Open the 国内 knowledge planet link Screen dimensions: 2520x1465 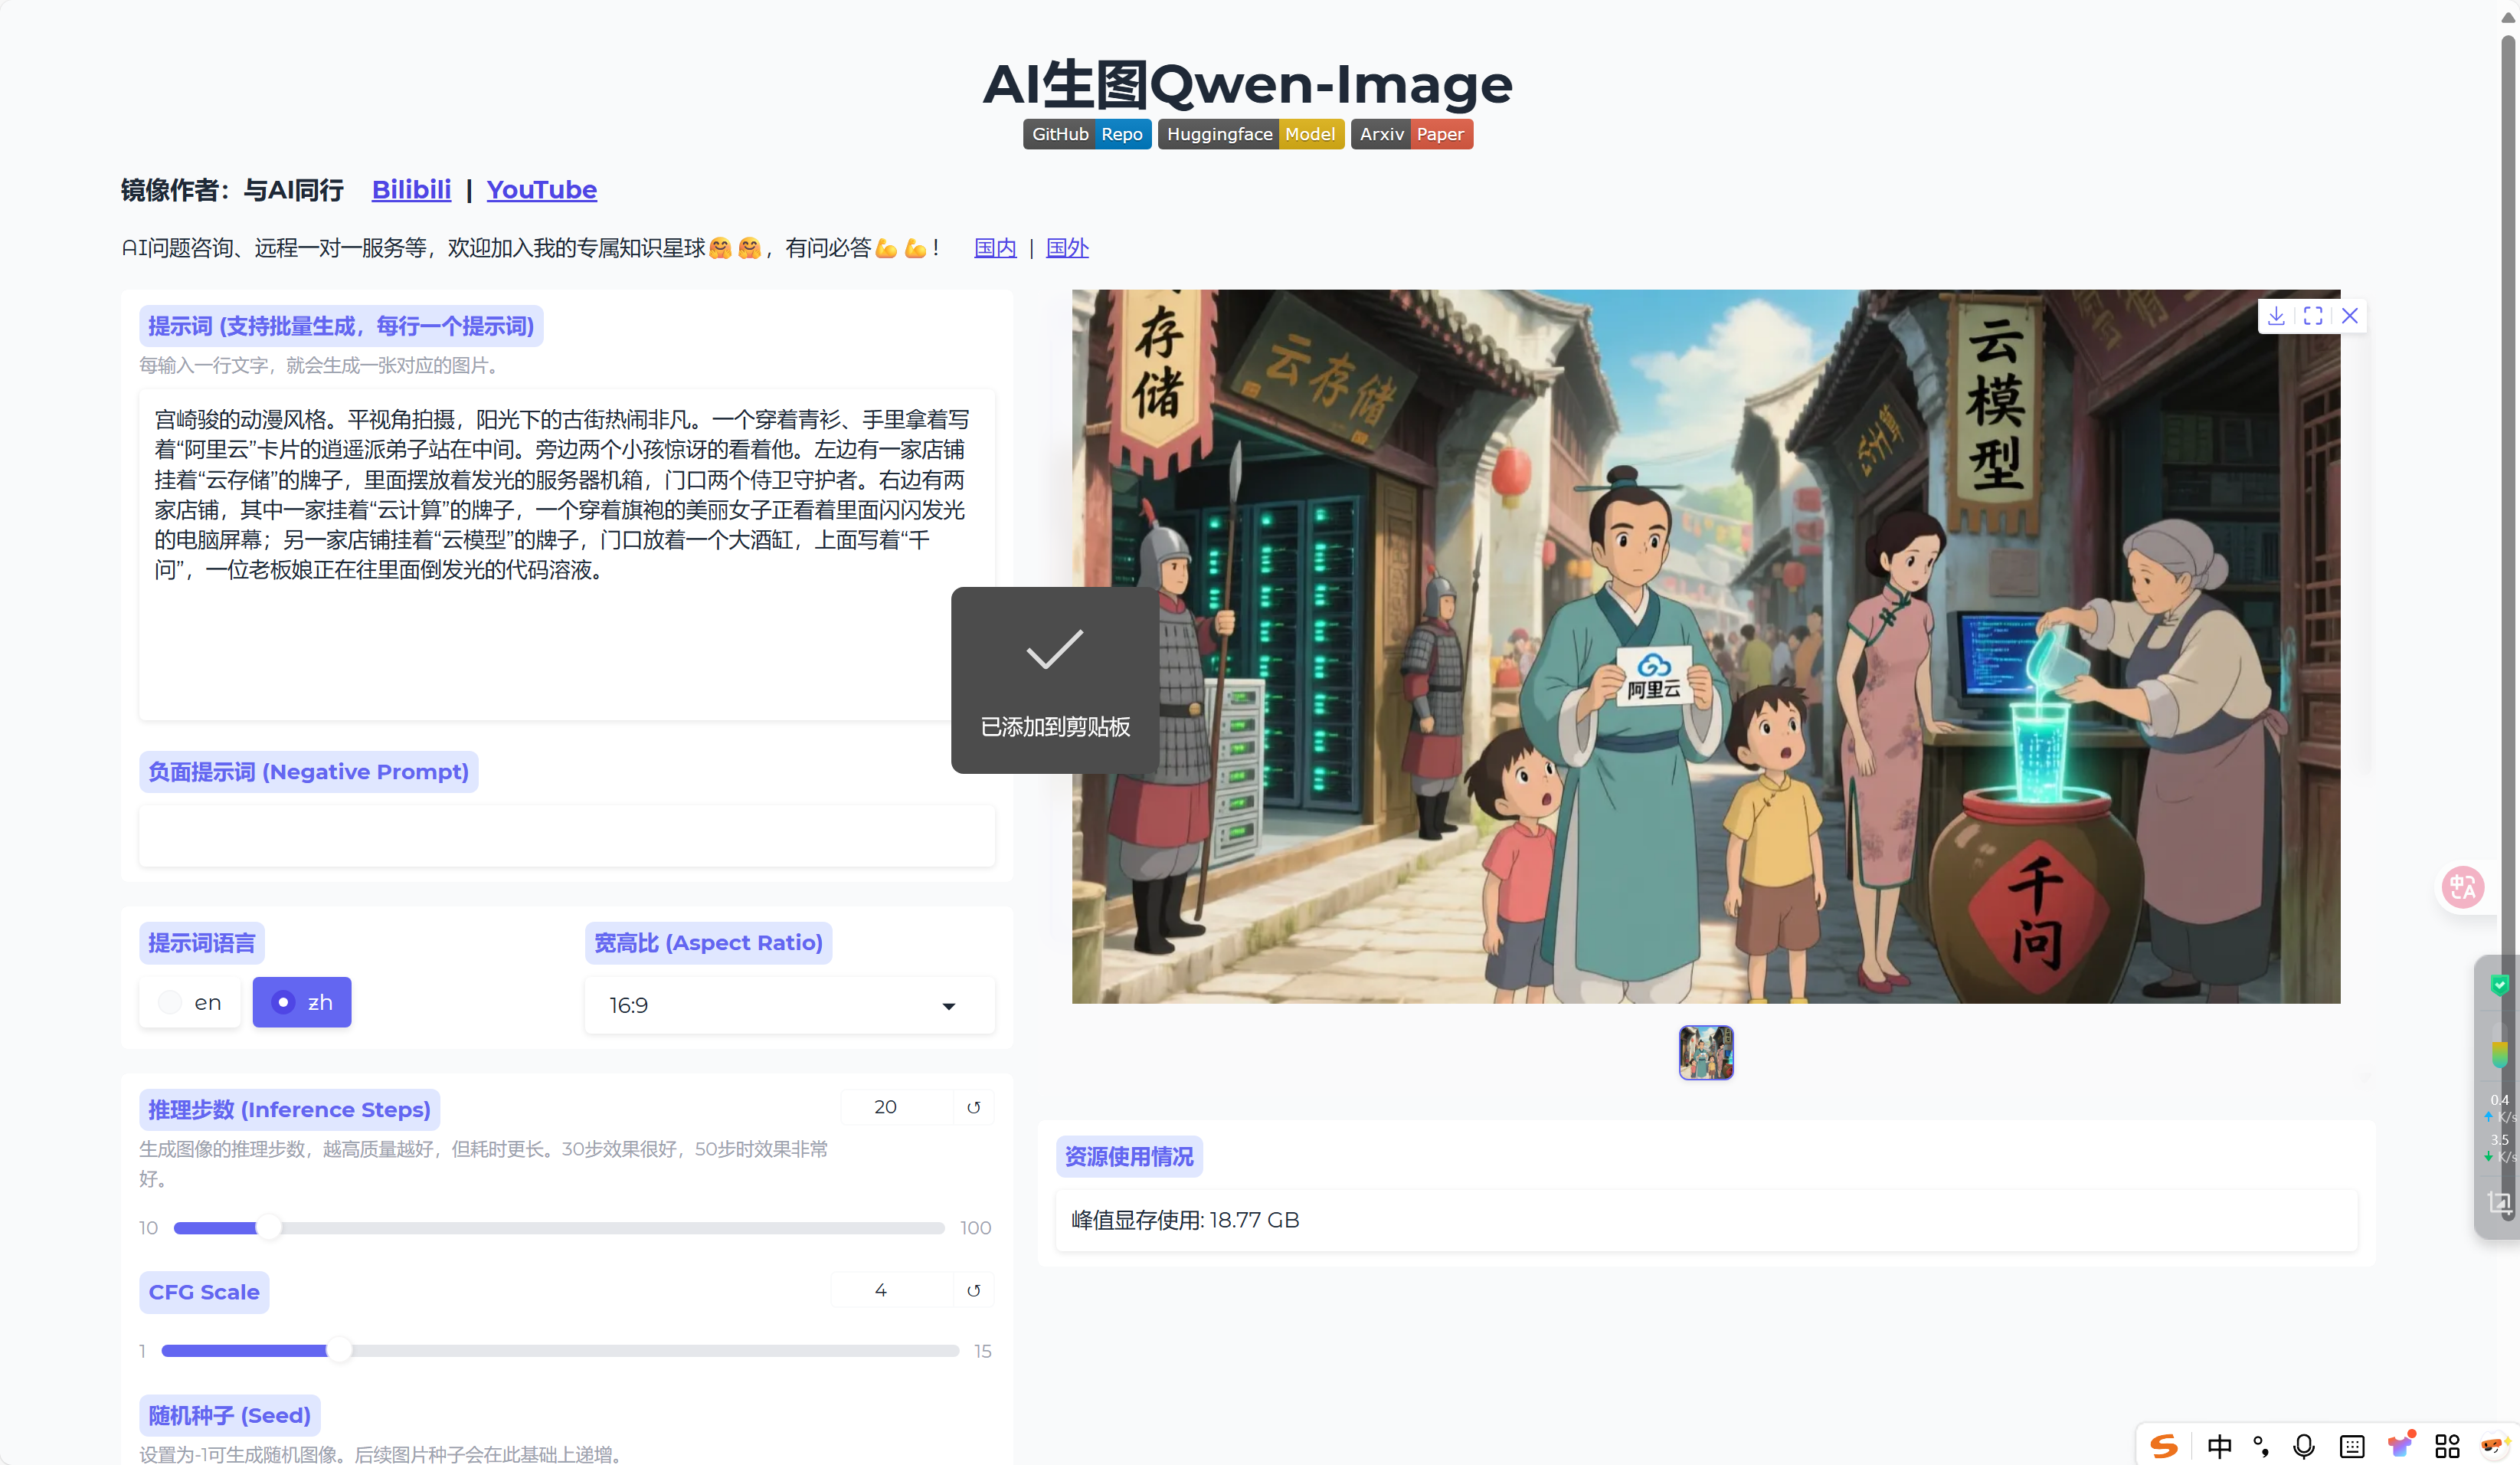pos(995,248)
